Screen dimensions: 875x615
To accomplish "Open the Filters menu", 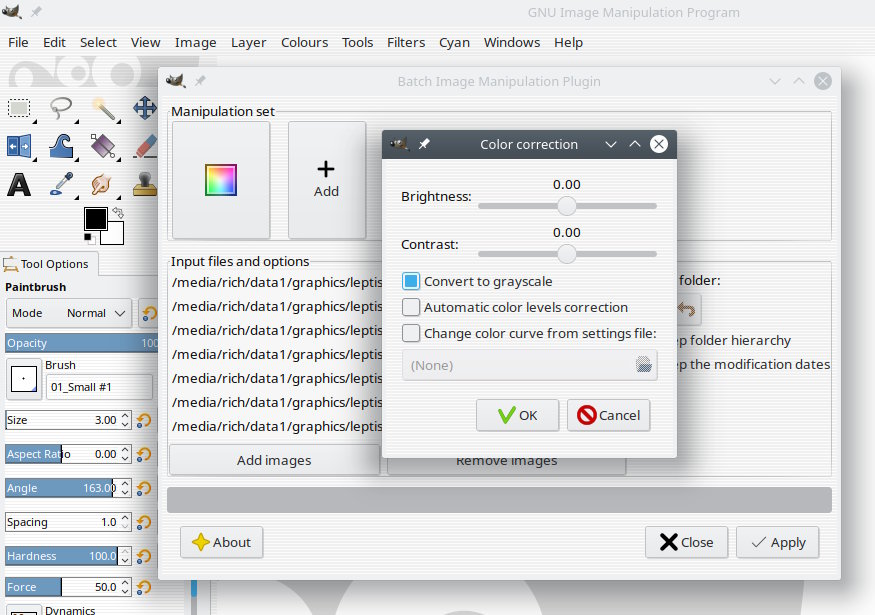I will (406, 42).
